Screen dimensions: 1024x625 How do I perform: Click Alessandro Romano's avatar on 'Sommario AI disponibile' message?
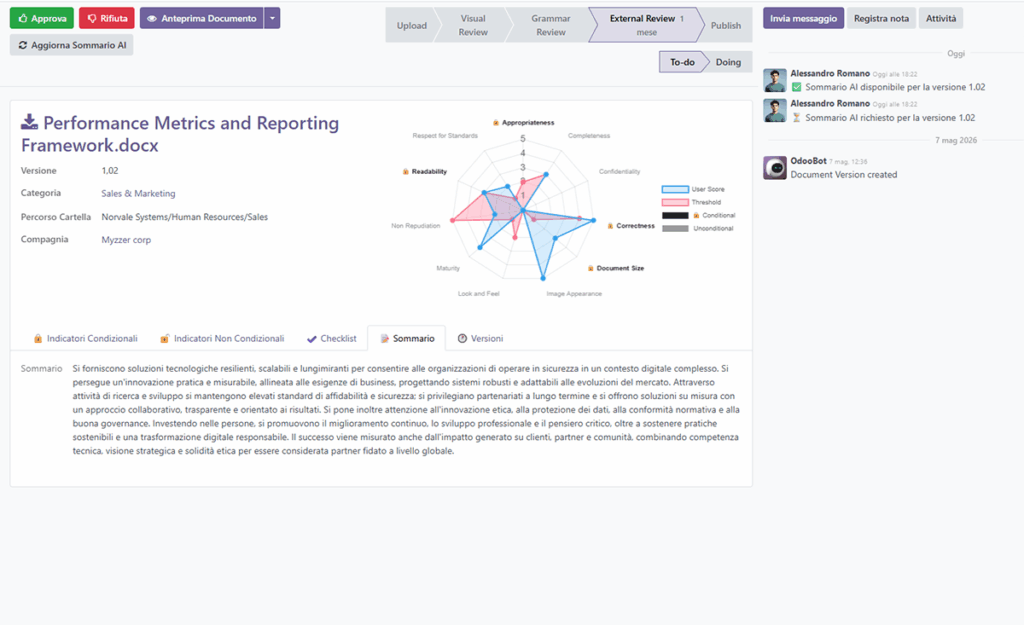pyautogui.click(x=775, y=80)
